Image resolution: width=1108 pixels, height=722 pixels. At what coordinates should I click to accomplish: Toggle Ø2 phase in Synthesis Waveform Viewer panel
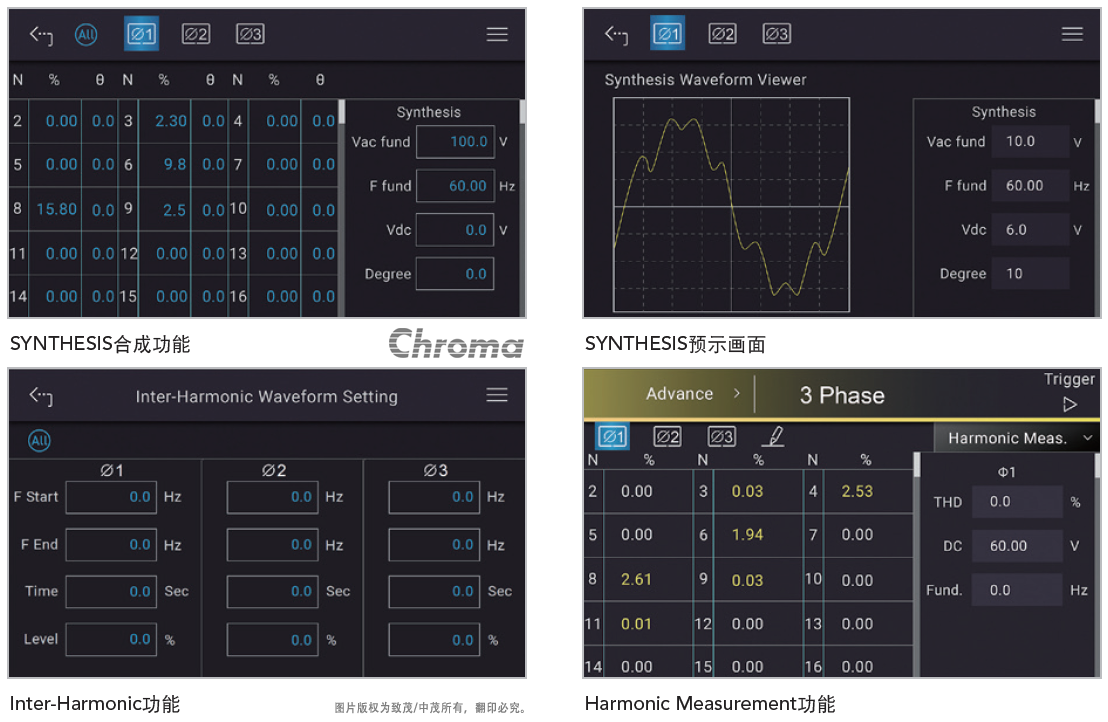click(x=722, y=34)
